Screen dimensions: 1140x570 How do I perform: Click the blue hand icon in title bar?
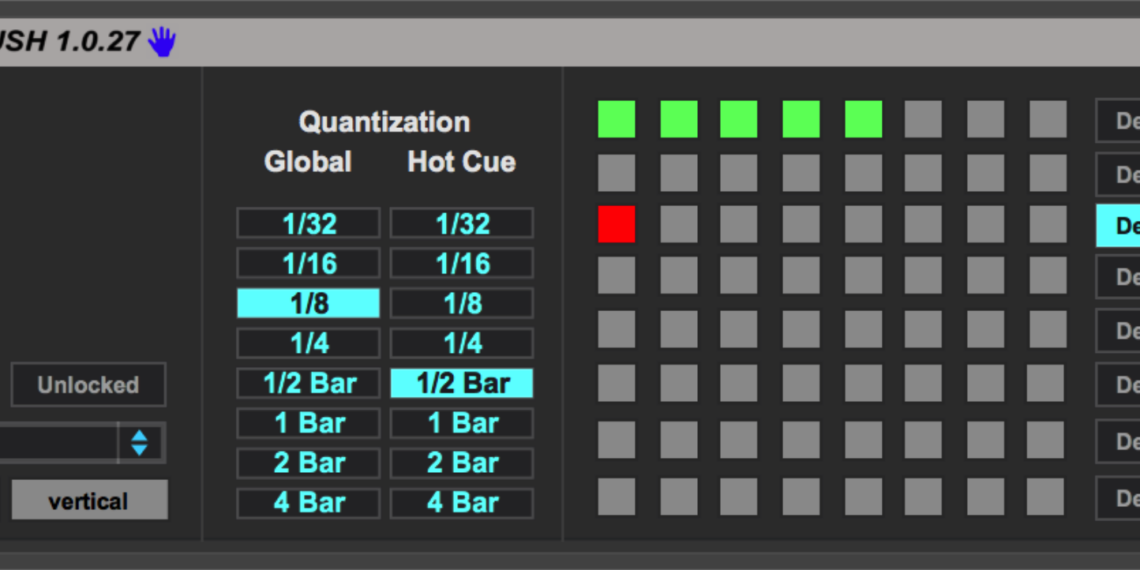pos(162,42)
